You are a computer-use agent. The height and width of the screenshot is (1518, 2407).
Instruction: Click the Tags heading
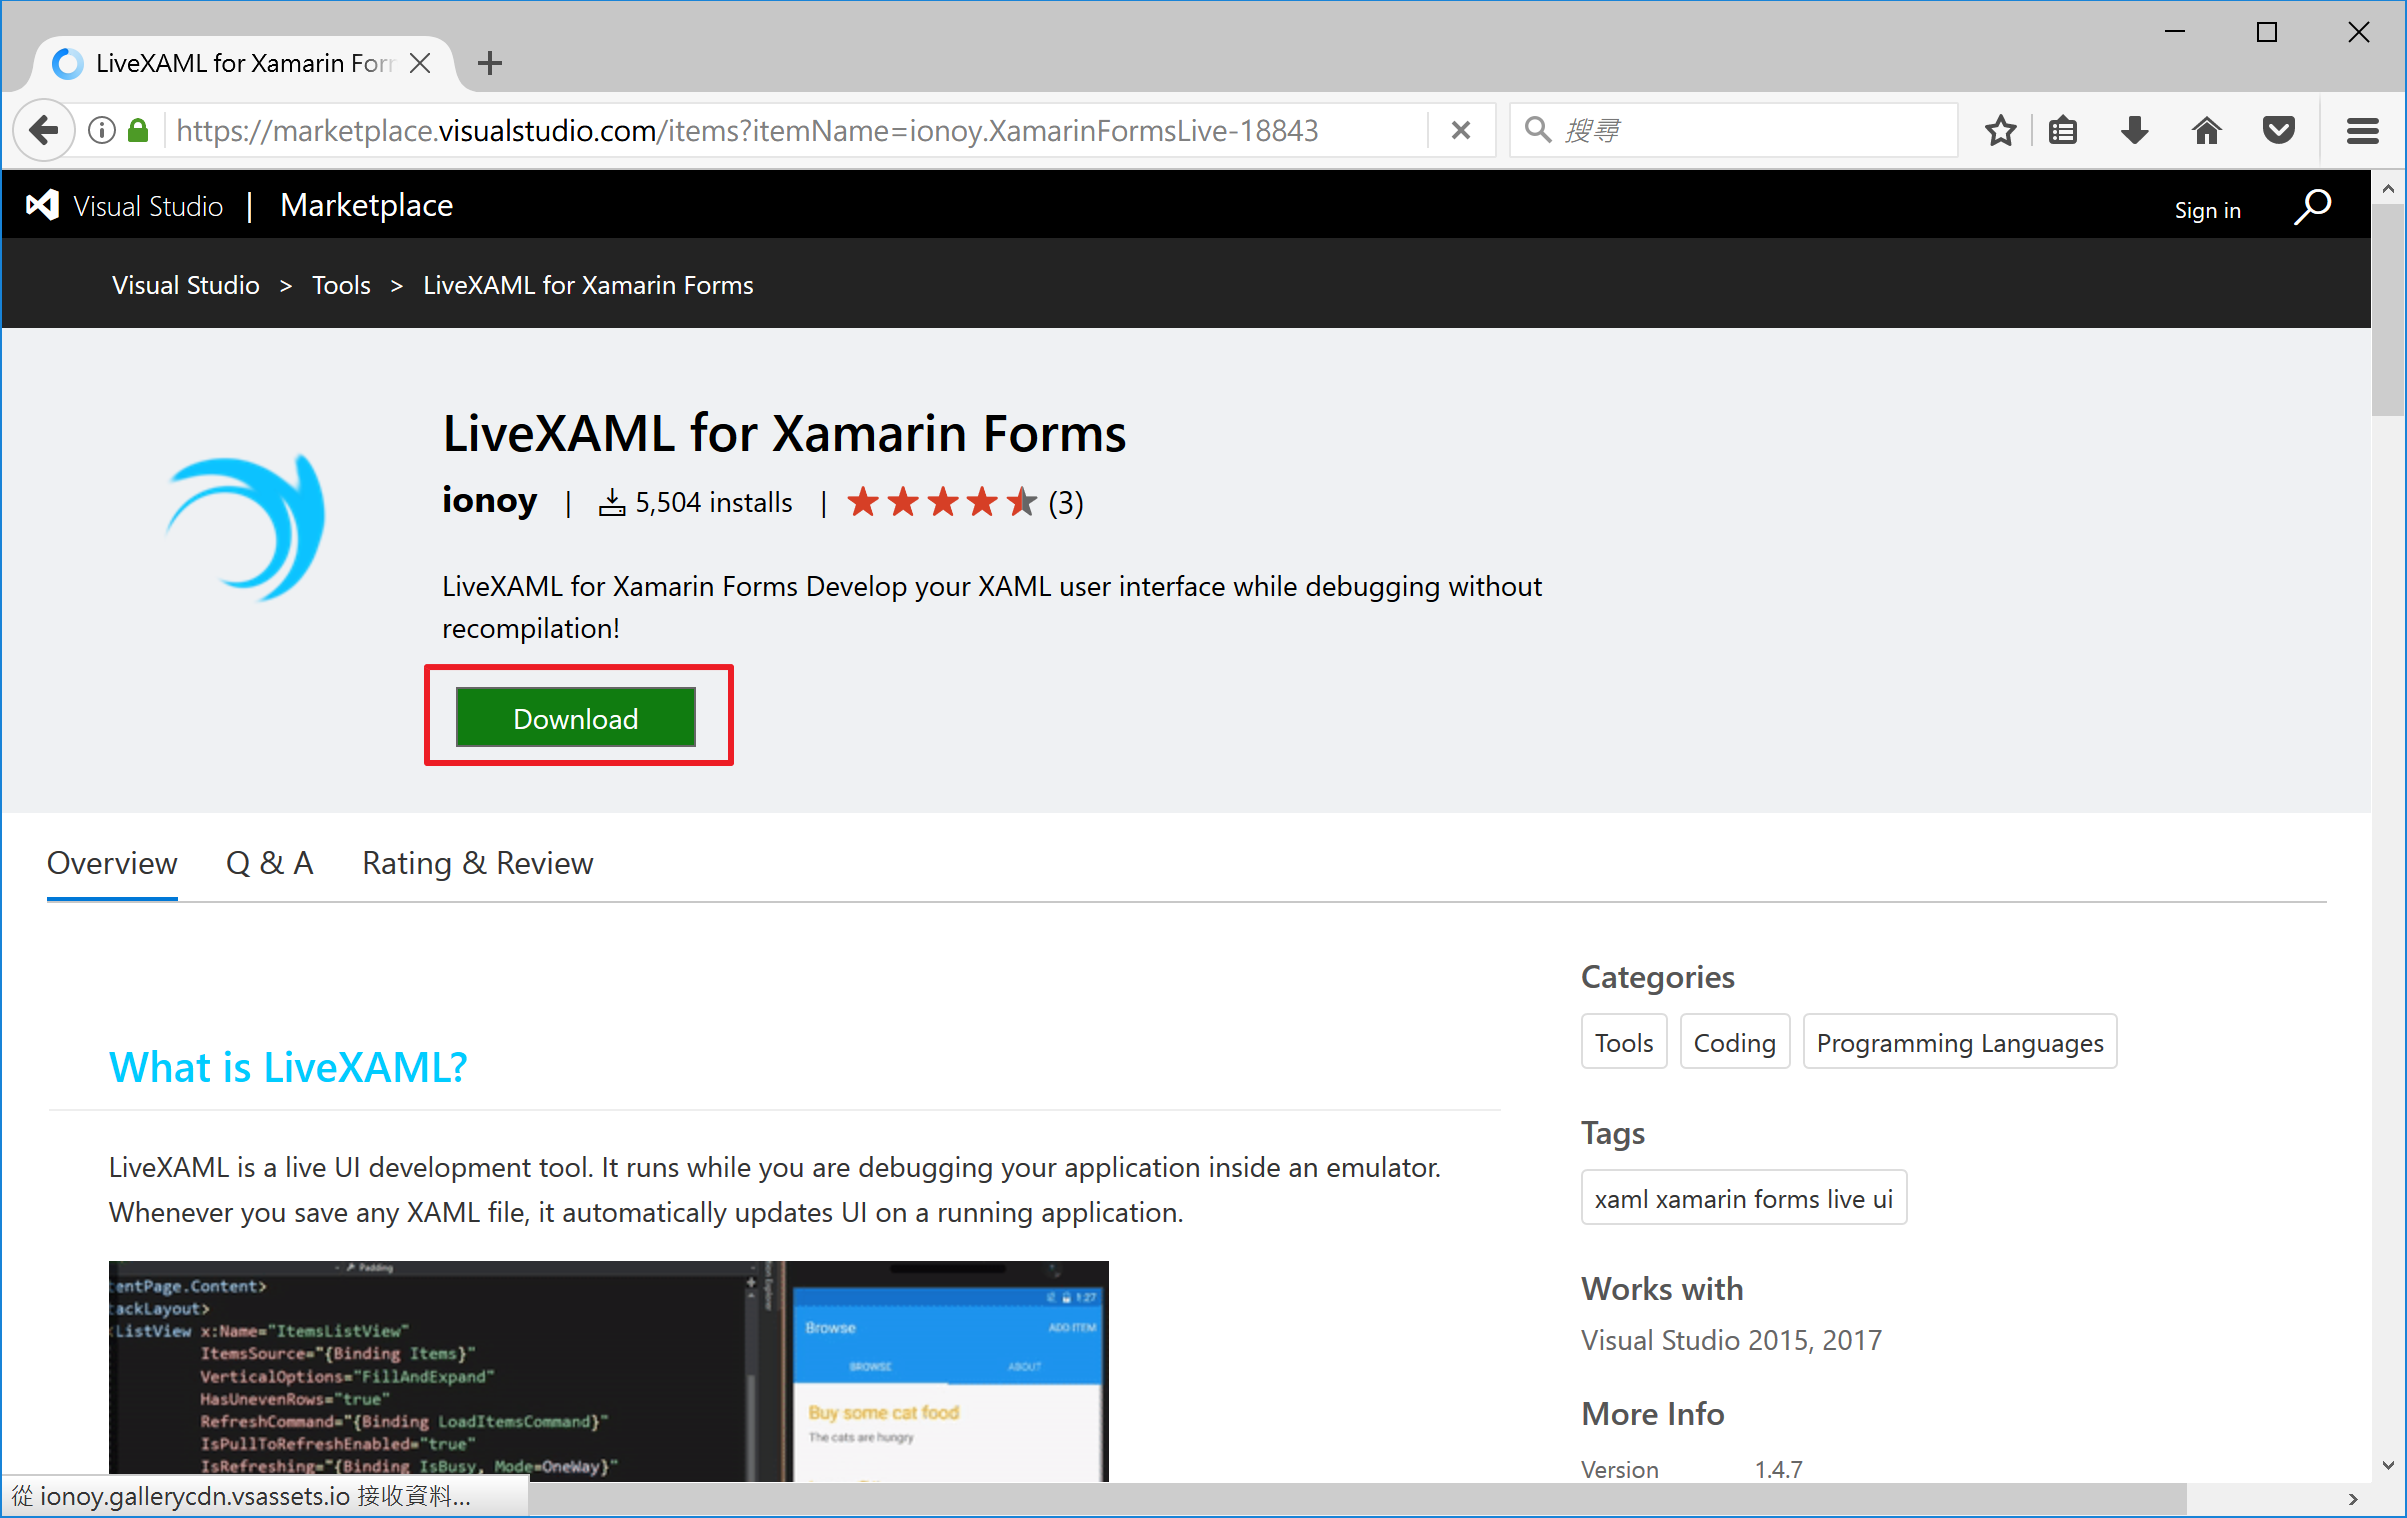click(x=1612, y=1133)
